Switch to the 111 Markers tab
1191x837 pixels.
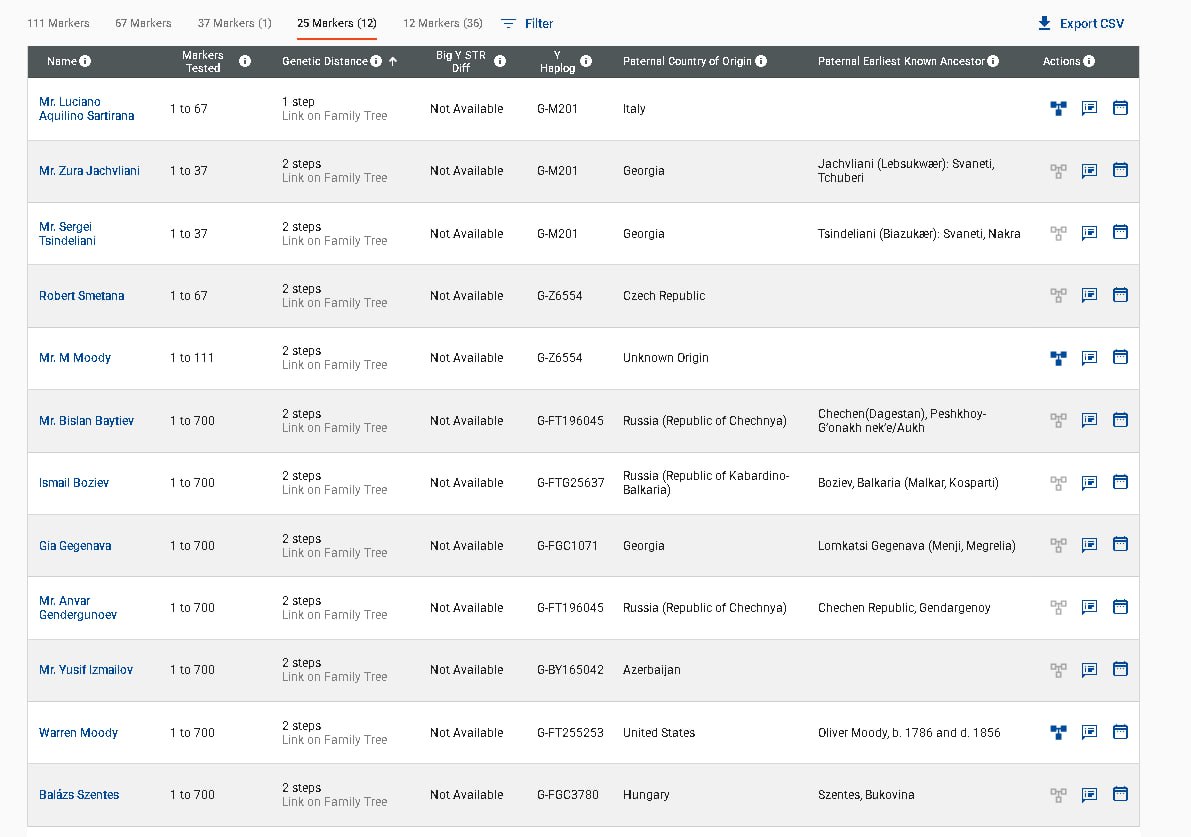point(58,23)
